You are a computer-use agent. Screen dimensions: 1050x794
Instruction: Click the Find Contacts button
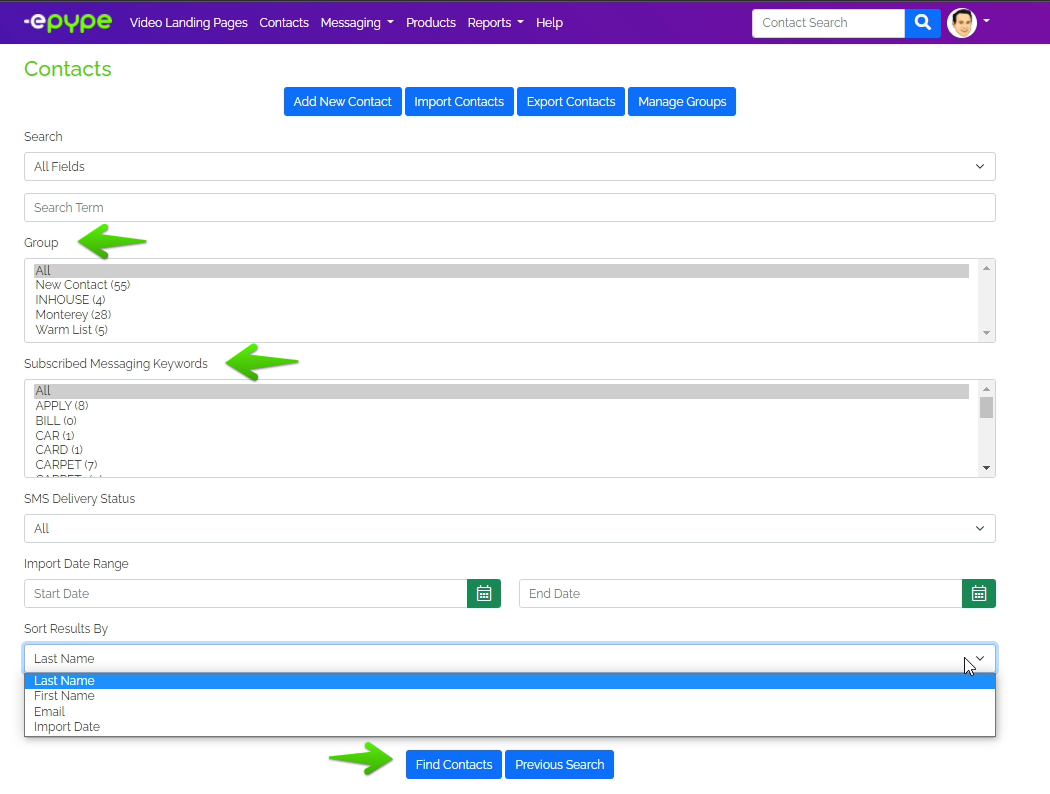[453, 765]
